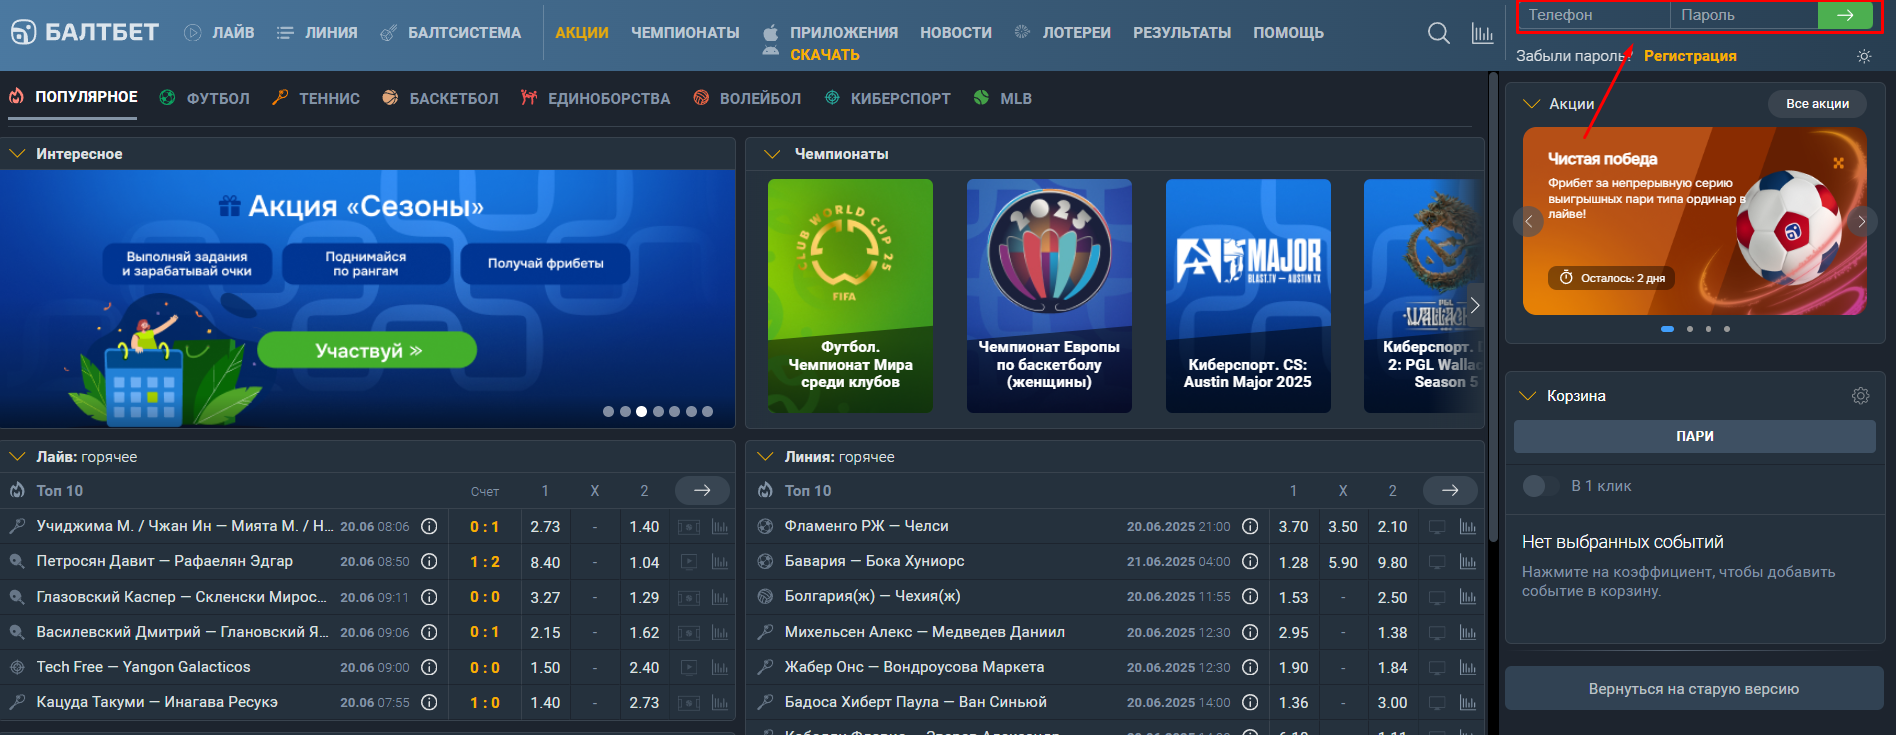Viewport: 1896px width, 735px height.
Task: Toggle the light theme sun icon
Action: pyautogui.click(x=1864, y=56)
